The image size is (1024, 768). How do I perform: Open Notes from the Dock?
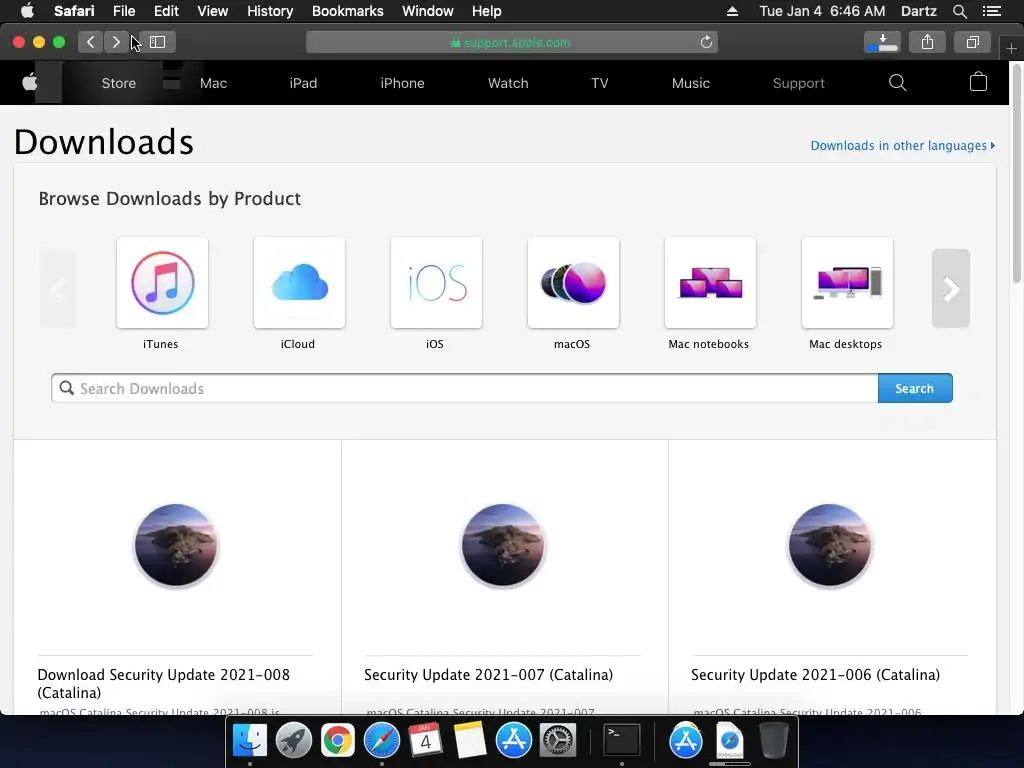coord(470,740)
